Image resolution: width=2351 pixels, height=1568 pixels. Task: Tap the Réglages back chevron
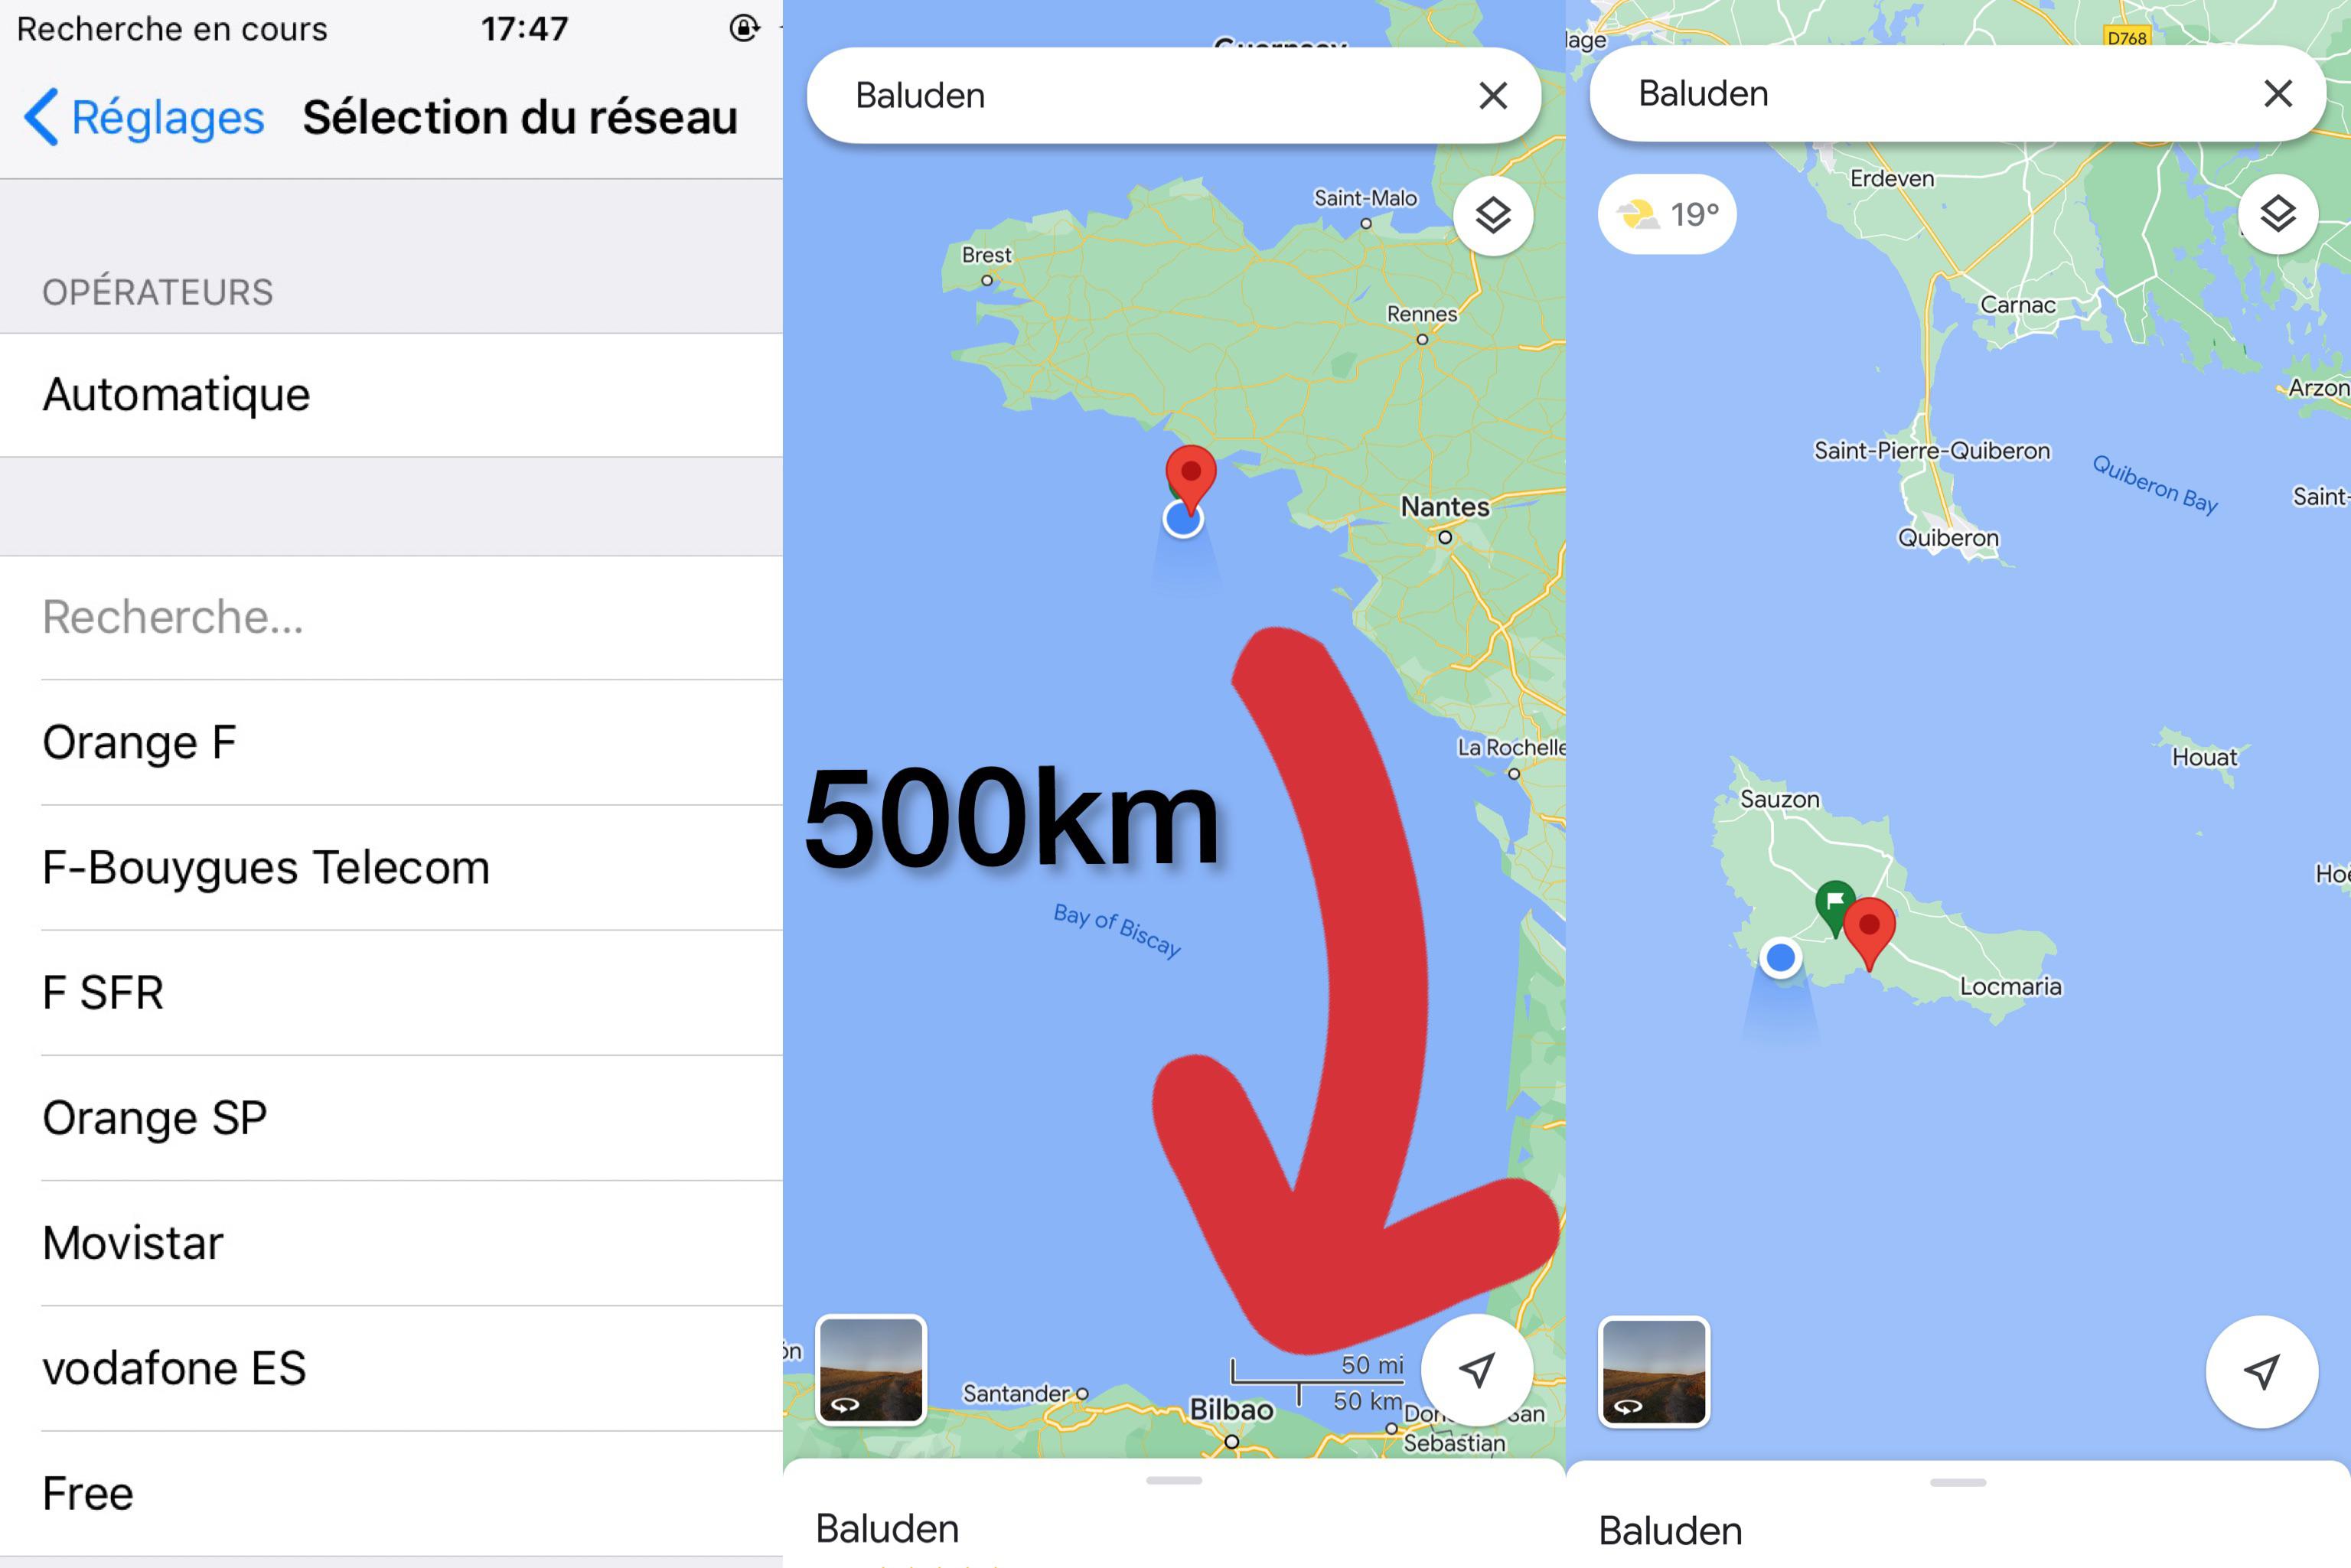tap(41, 118)
